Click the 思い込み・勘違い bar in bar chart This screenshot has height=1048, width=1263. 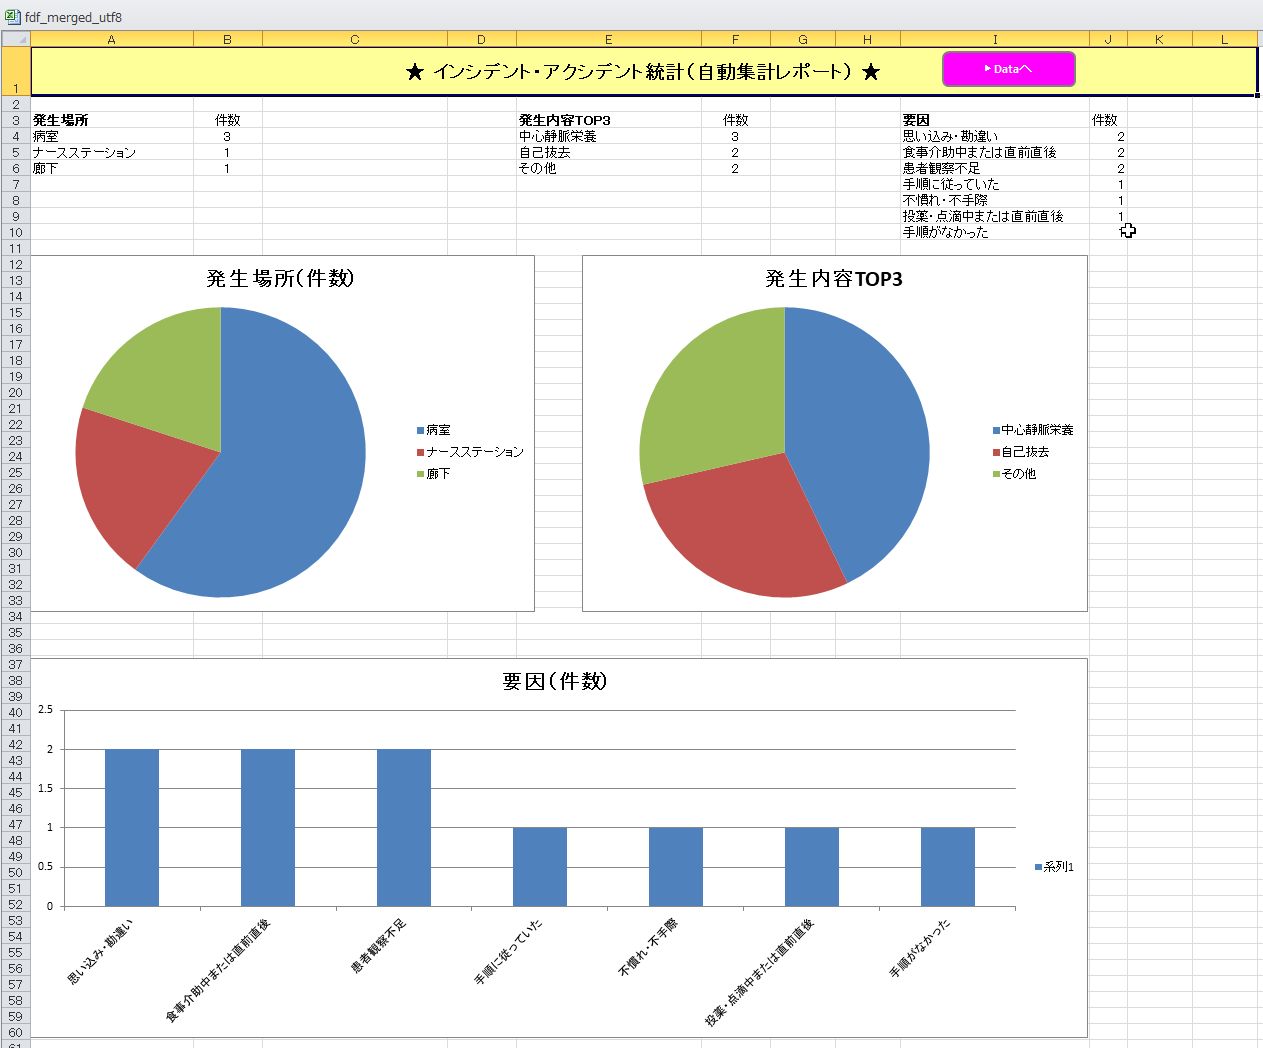click(x=132, y=828)
